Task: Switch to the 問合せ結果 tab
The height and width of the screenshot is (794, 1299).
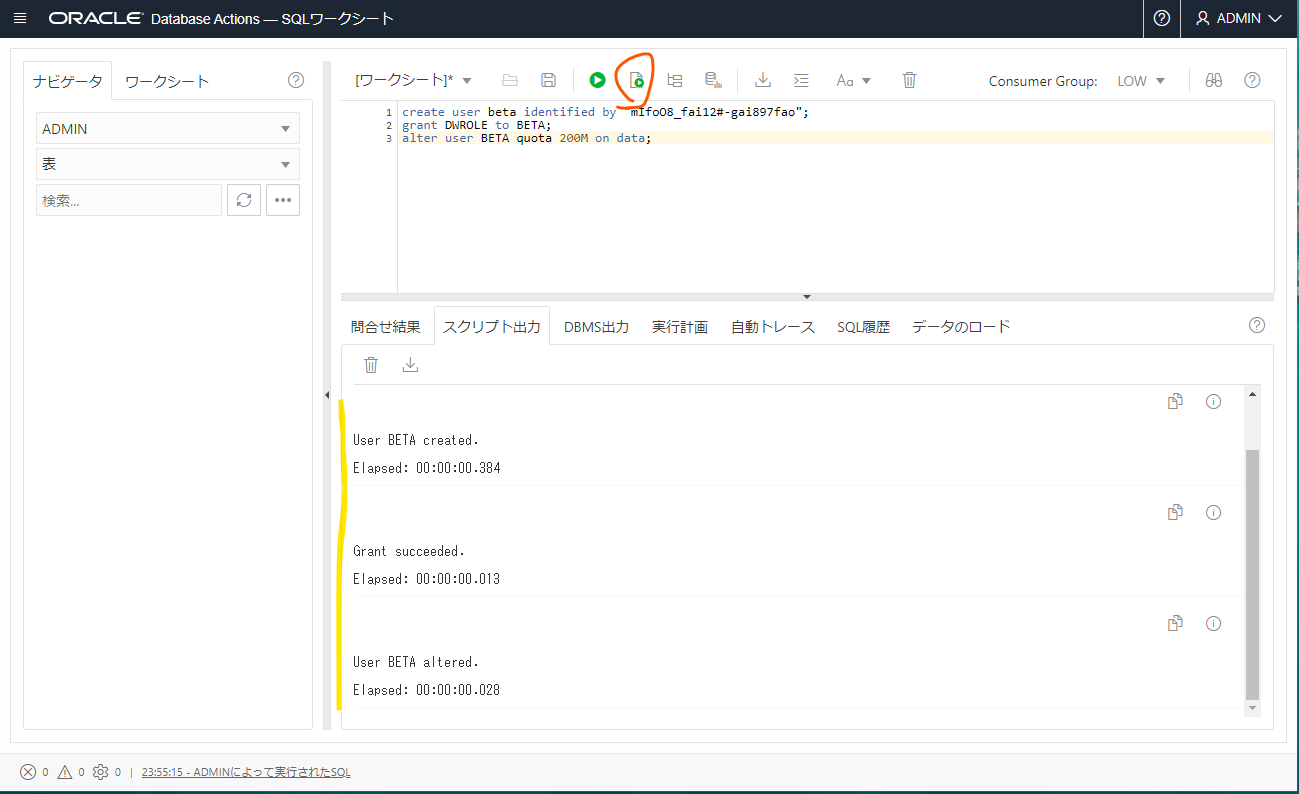Action: 386,326
